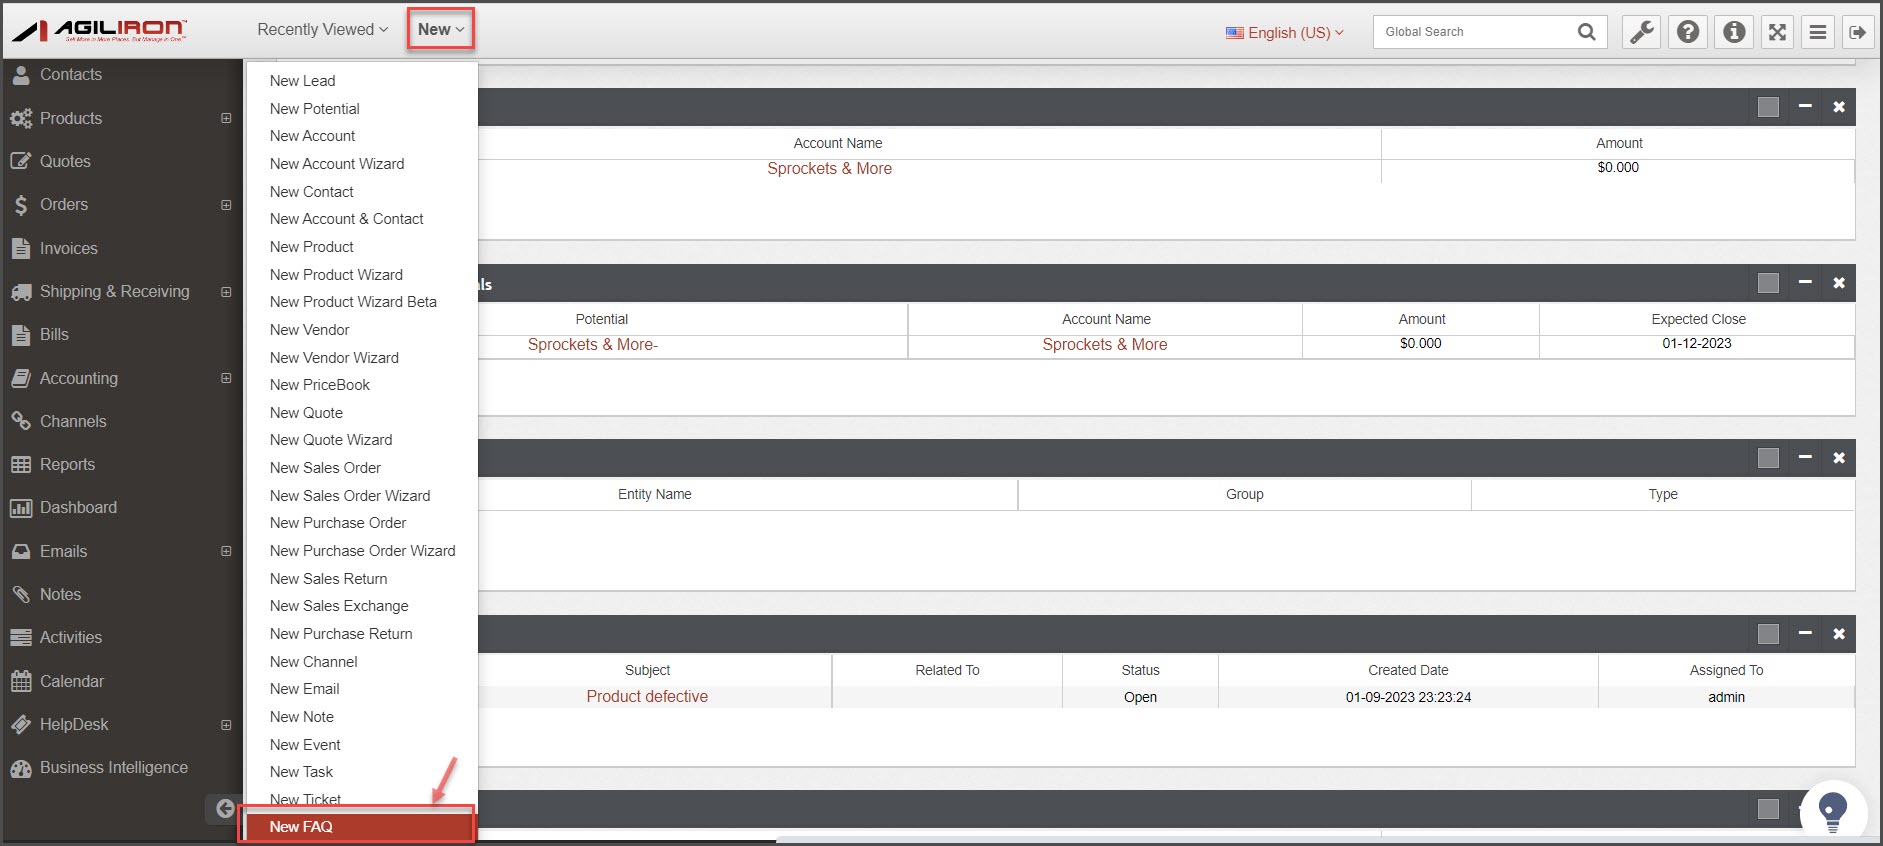Open Calendar in the sidebar

pos(71,681)
